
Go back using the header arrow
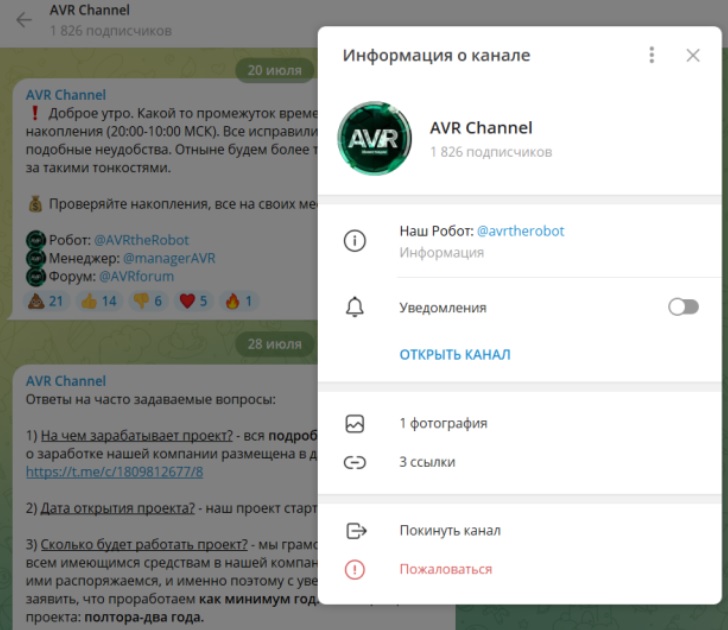pyautogui.click(x=24, y=20)
